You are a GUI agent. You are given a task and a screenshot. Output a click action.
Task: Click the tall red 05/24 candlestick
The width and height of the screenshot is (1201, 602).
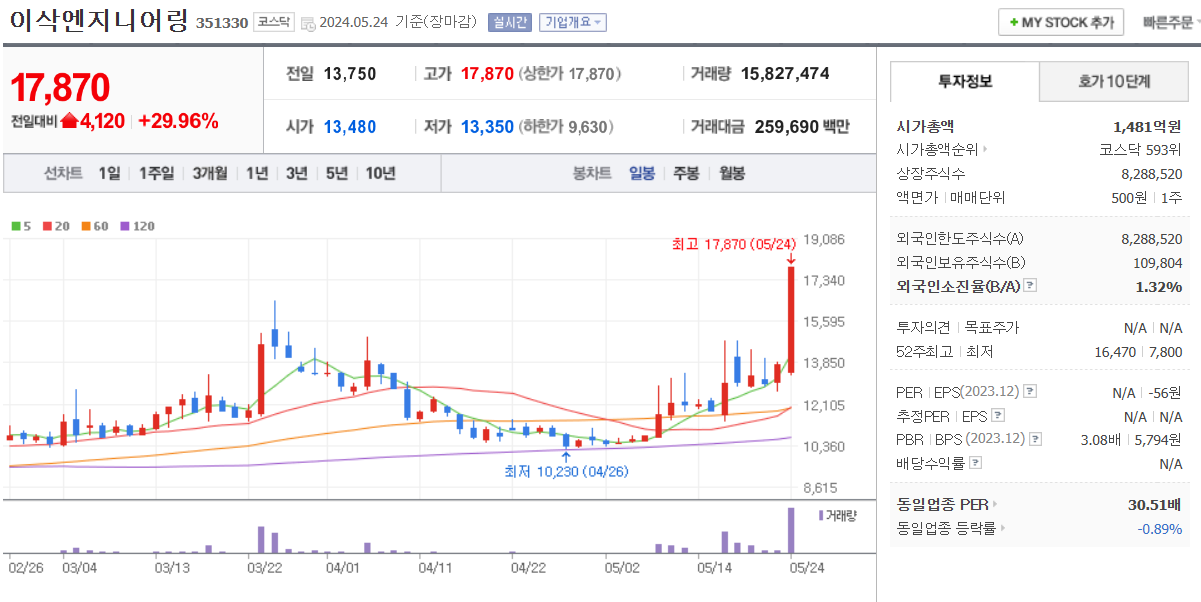pyautogui.click(x=791, y=320)
